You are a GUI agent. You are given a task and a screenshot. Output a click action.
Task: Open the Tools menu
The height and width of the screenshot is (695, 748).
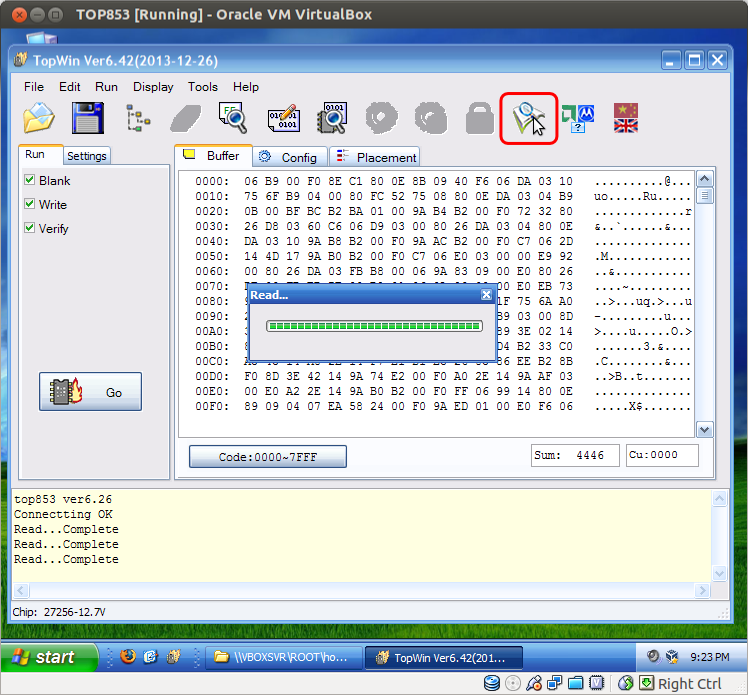click(x=203, y=87)
